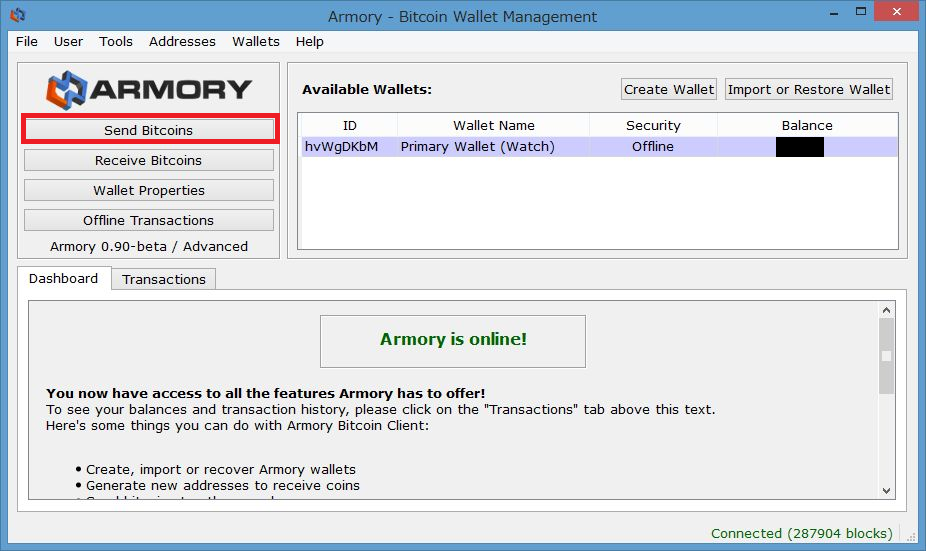Click the Create Wallet button

point(669,89)
